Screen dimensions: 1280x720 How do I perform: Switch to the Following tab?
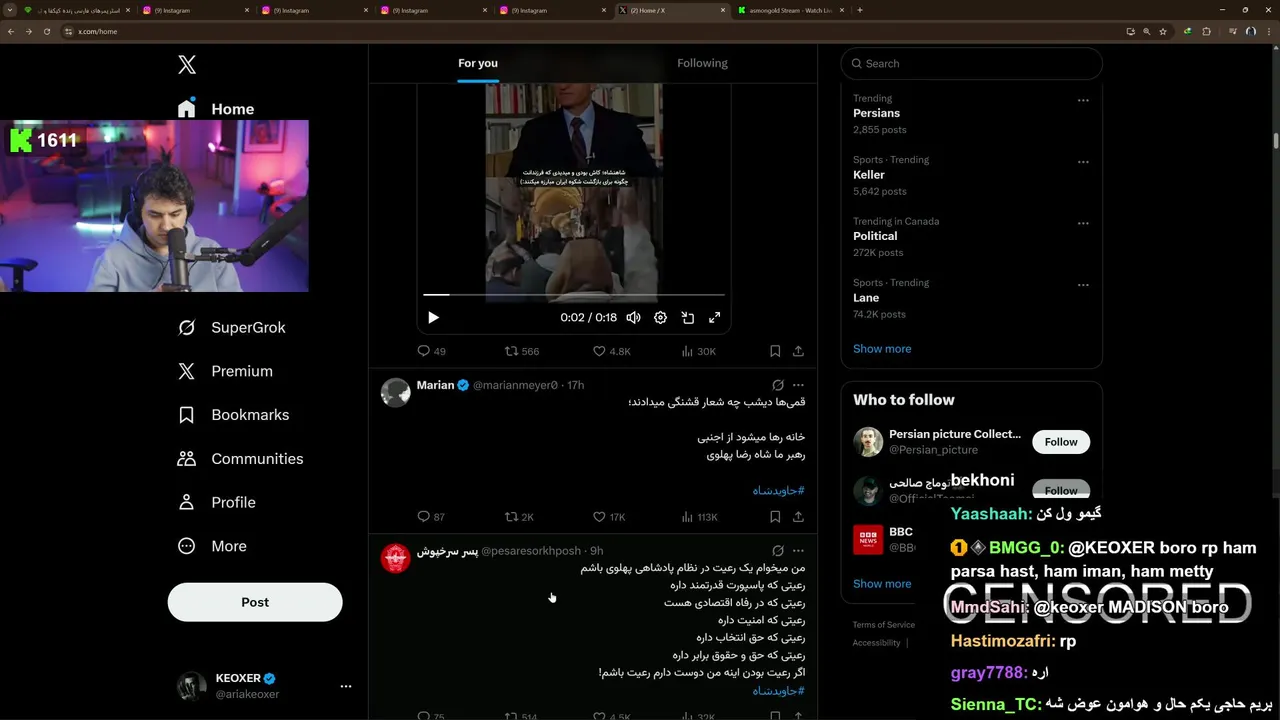[702, 63]
